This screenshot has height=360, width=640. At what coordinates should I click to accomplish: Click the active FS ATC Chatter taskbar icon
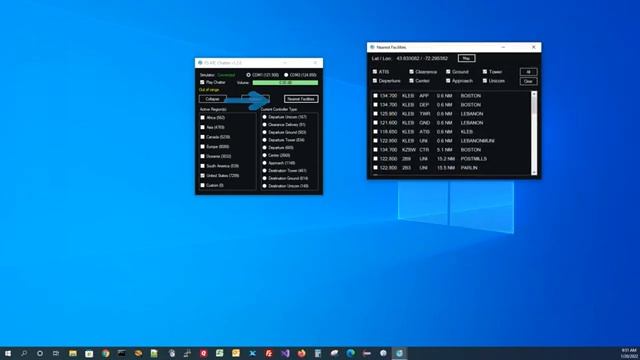tap(399, 353)
